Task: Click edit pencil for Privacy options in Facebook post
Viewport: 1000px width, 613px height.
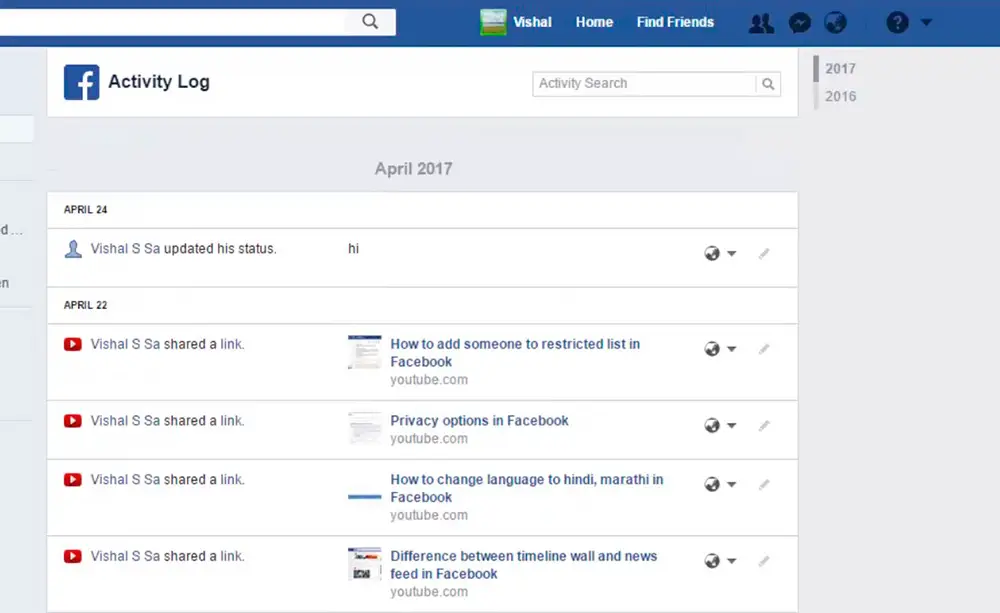Action: coord(764,426)
